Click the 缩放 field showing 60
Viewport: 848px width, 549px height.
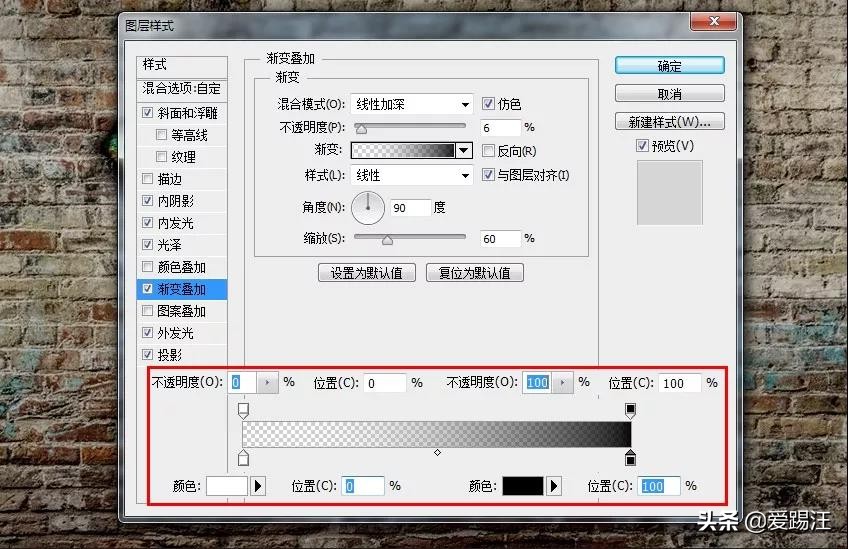pos(501,239)
